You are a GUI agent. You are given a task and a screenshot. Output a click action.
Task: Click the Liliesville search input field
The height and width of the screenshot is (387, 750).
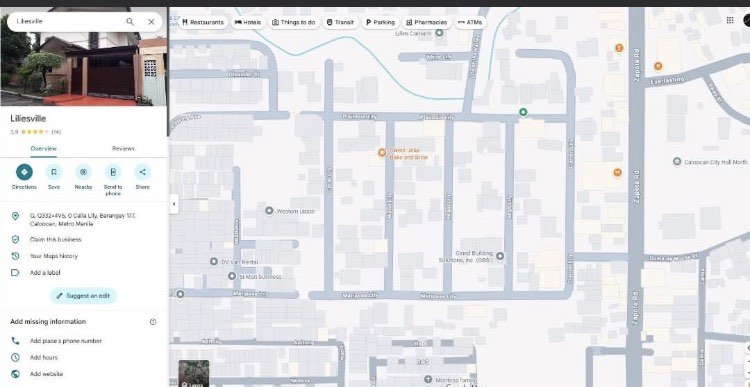coord(67,22)
